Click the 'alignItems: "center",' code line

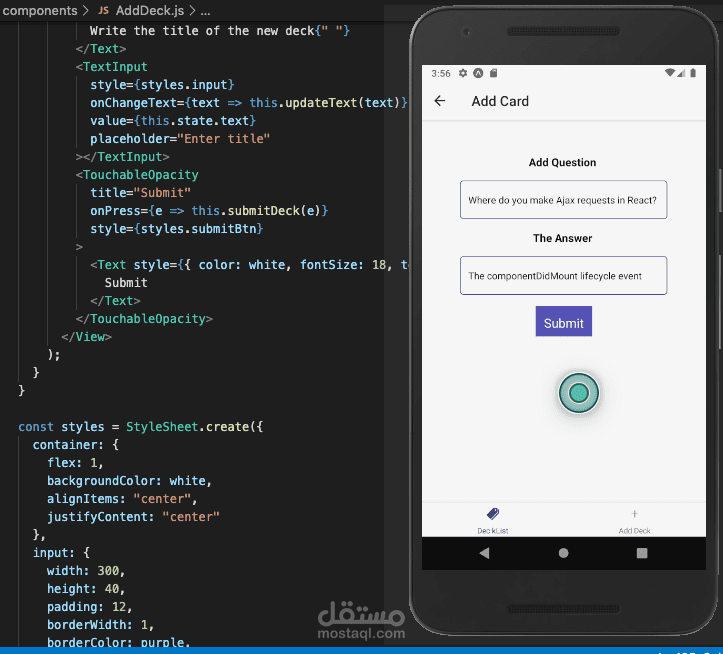click(122, 499)
